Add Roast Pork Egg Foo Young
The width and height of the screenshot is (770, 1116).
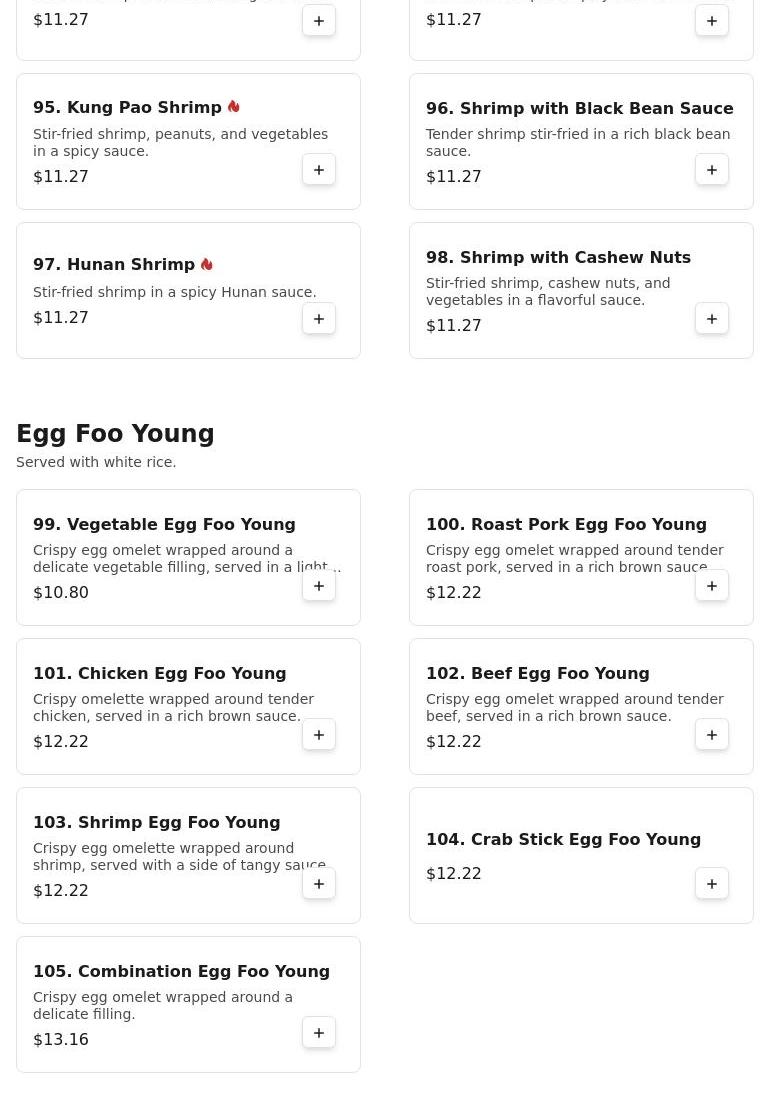pyautogui.click(x=712, y=586)
